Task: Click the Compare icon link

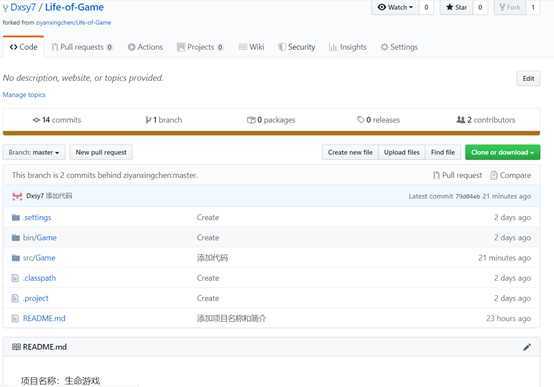Action: pyautogui.click(x=494, y=175)
